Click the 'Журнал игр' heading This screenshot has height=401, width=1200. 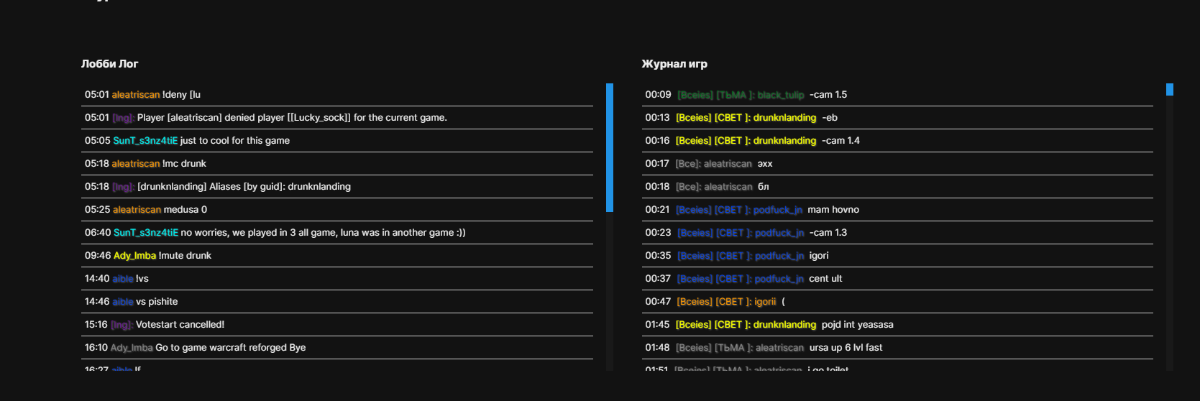pyautogui.click(x=675, y=64)
